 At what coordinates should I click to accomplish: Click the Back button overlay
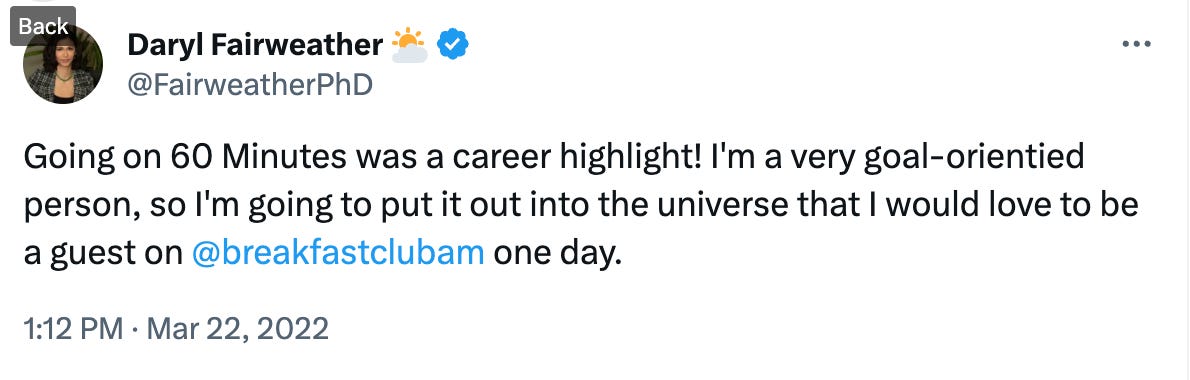[42, 26]
